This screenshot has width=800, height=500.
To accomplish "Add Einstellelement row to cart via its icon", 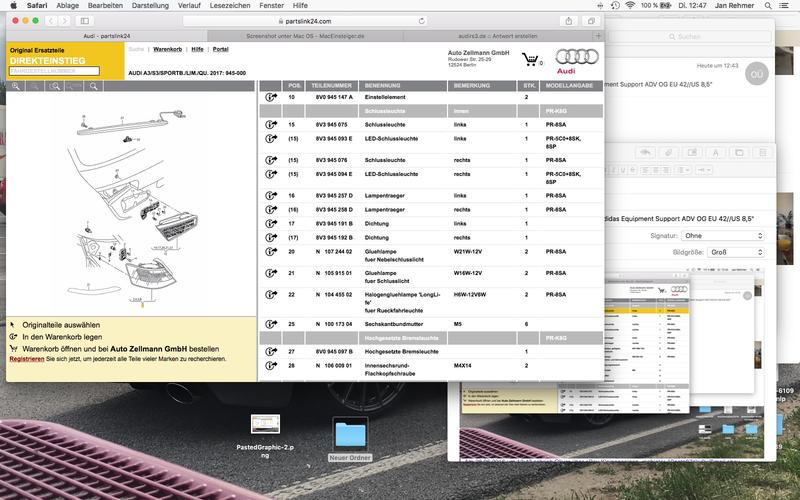I will pyautogui.click(x=270, y=97).
